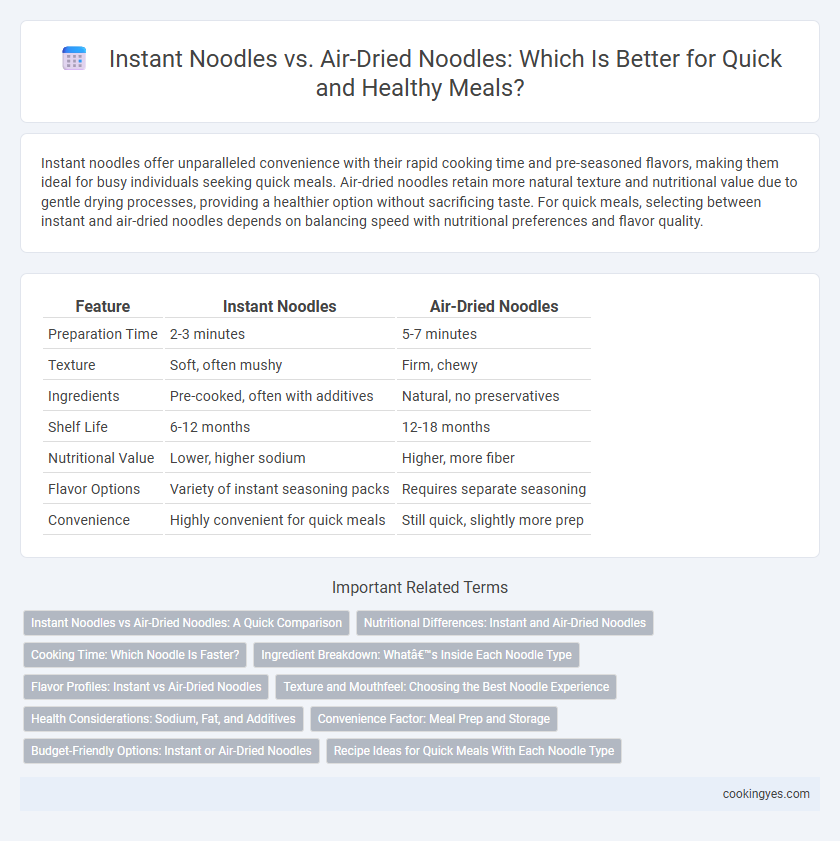
Task: Select Health Considerations: Sodium, Fat, and Additives tag
Action: 163,719
